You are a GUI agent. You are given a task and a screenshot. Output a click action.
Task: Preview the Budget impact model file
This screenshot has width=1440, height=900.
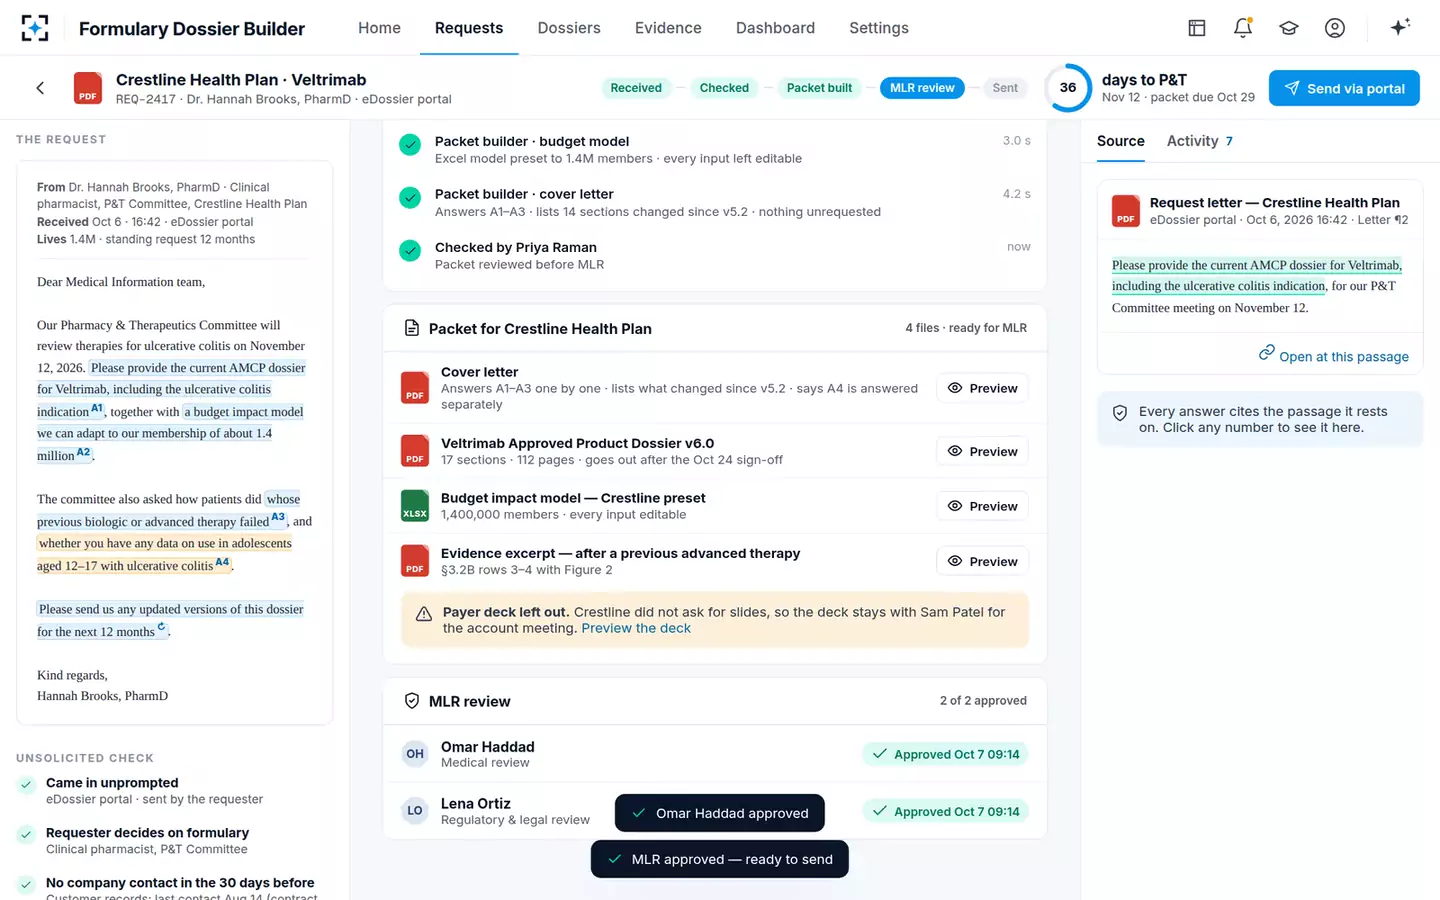click(x=983, y=506)
